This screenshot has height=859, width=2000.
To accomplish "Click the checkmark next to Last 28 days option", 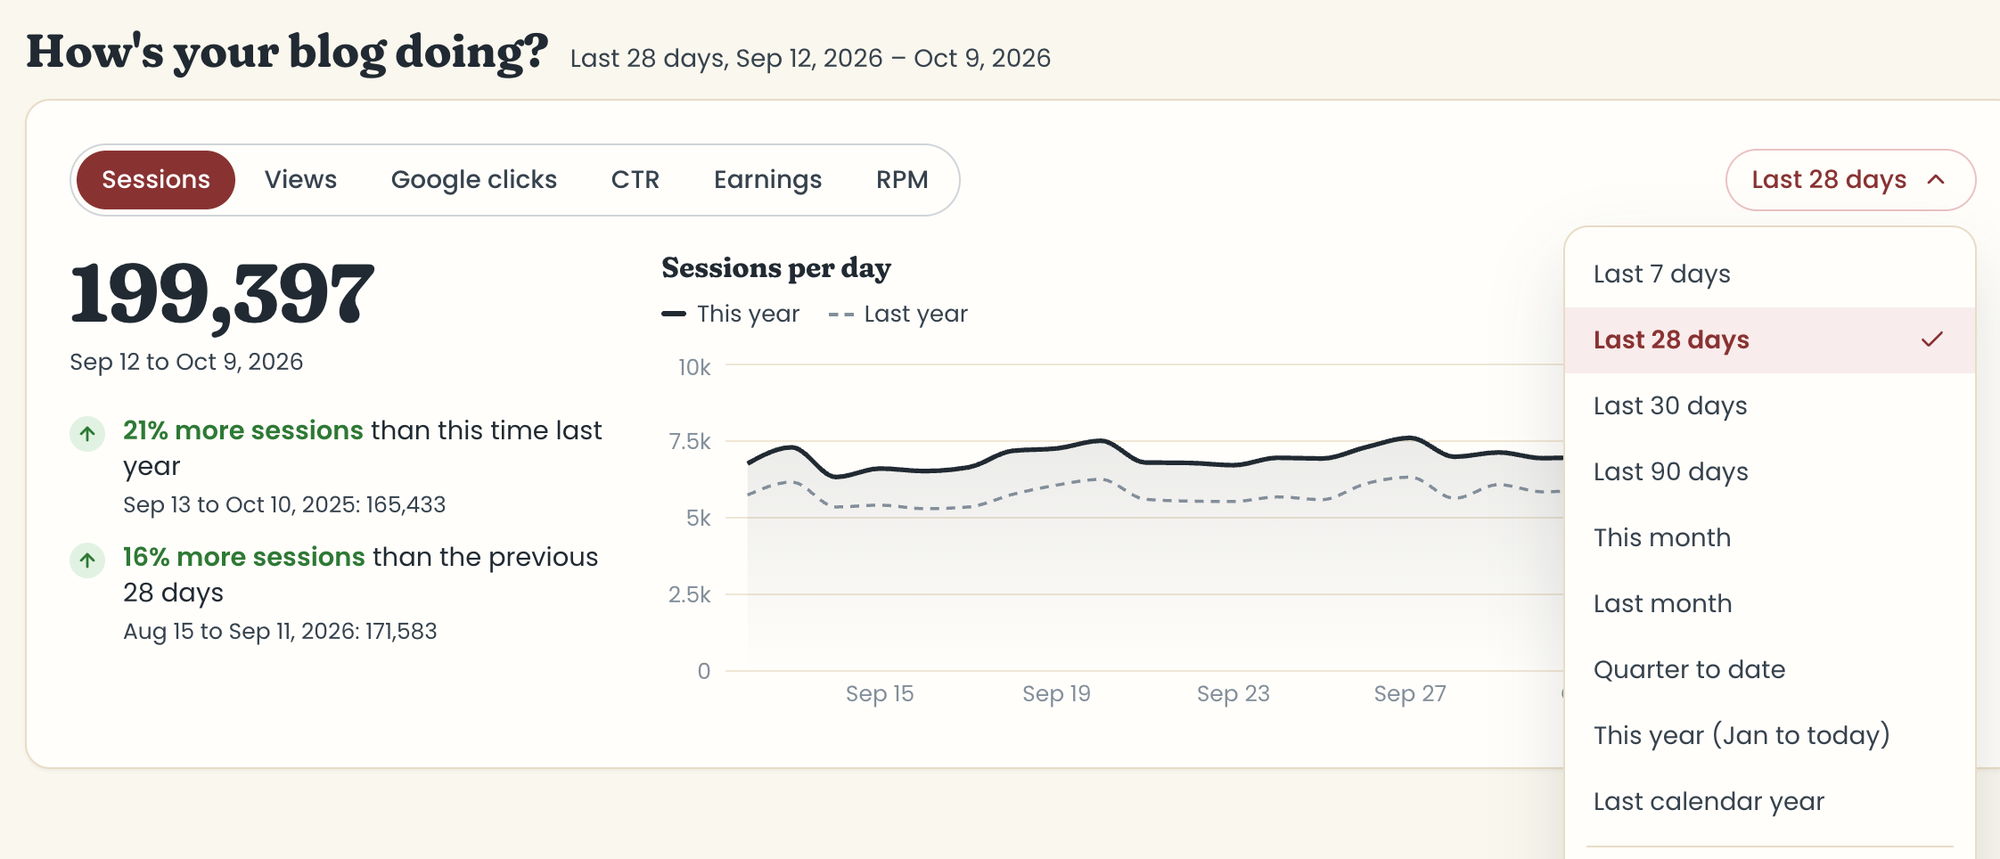I will pos(1932,340).
